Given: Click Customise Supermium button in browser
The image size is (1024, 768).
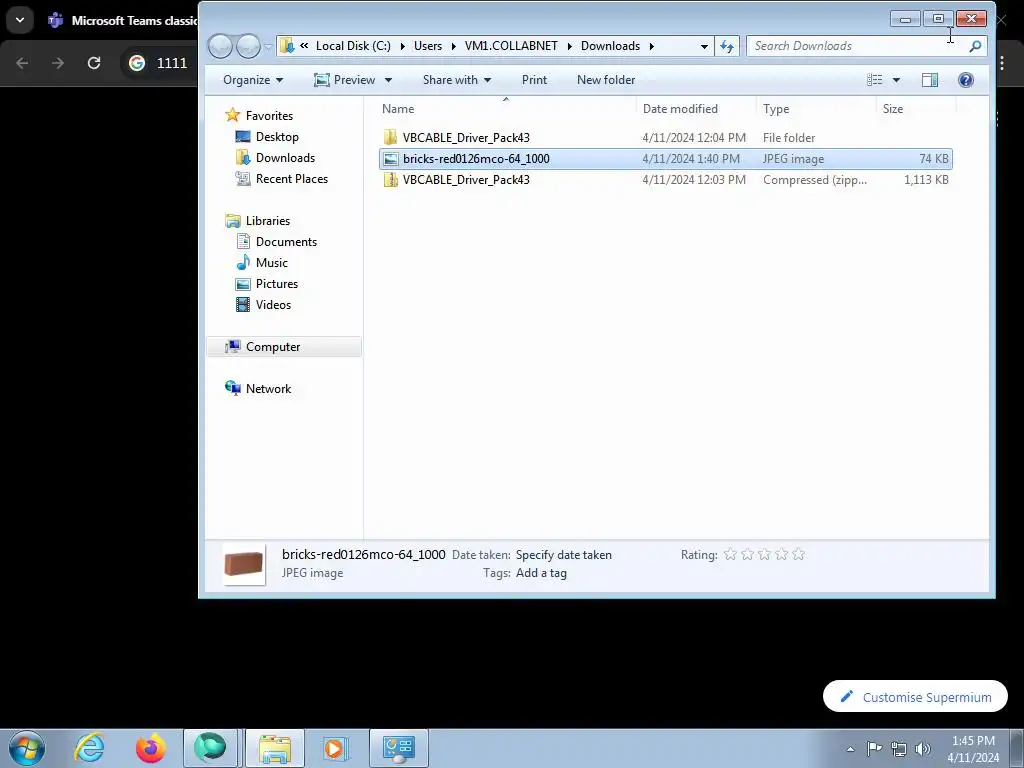Looking at the screenshot, I should tap(915, 697).
